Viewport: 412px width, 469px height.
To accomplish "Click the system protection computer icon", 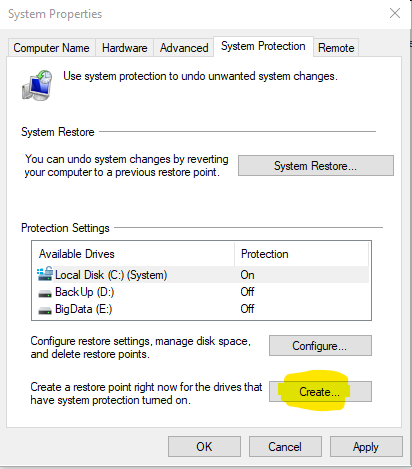I will [x=37, y=85].
